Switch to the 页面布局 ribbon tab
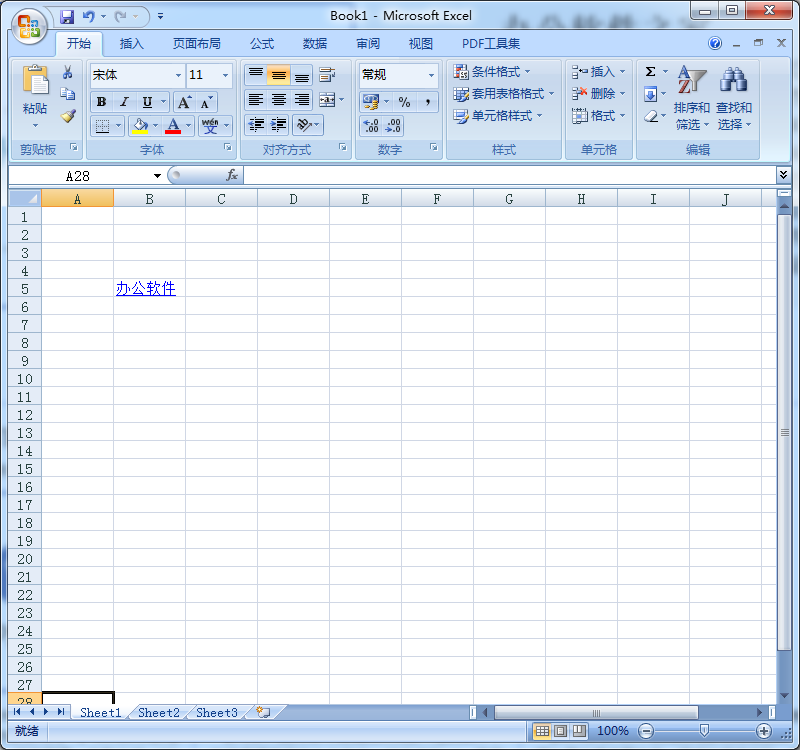Screen dimensions: 800x750 tap(196, 44)
